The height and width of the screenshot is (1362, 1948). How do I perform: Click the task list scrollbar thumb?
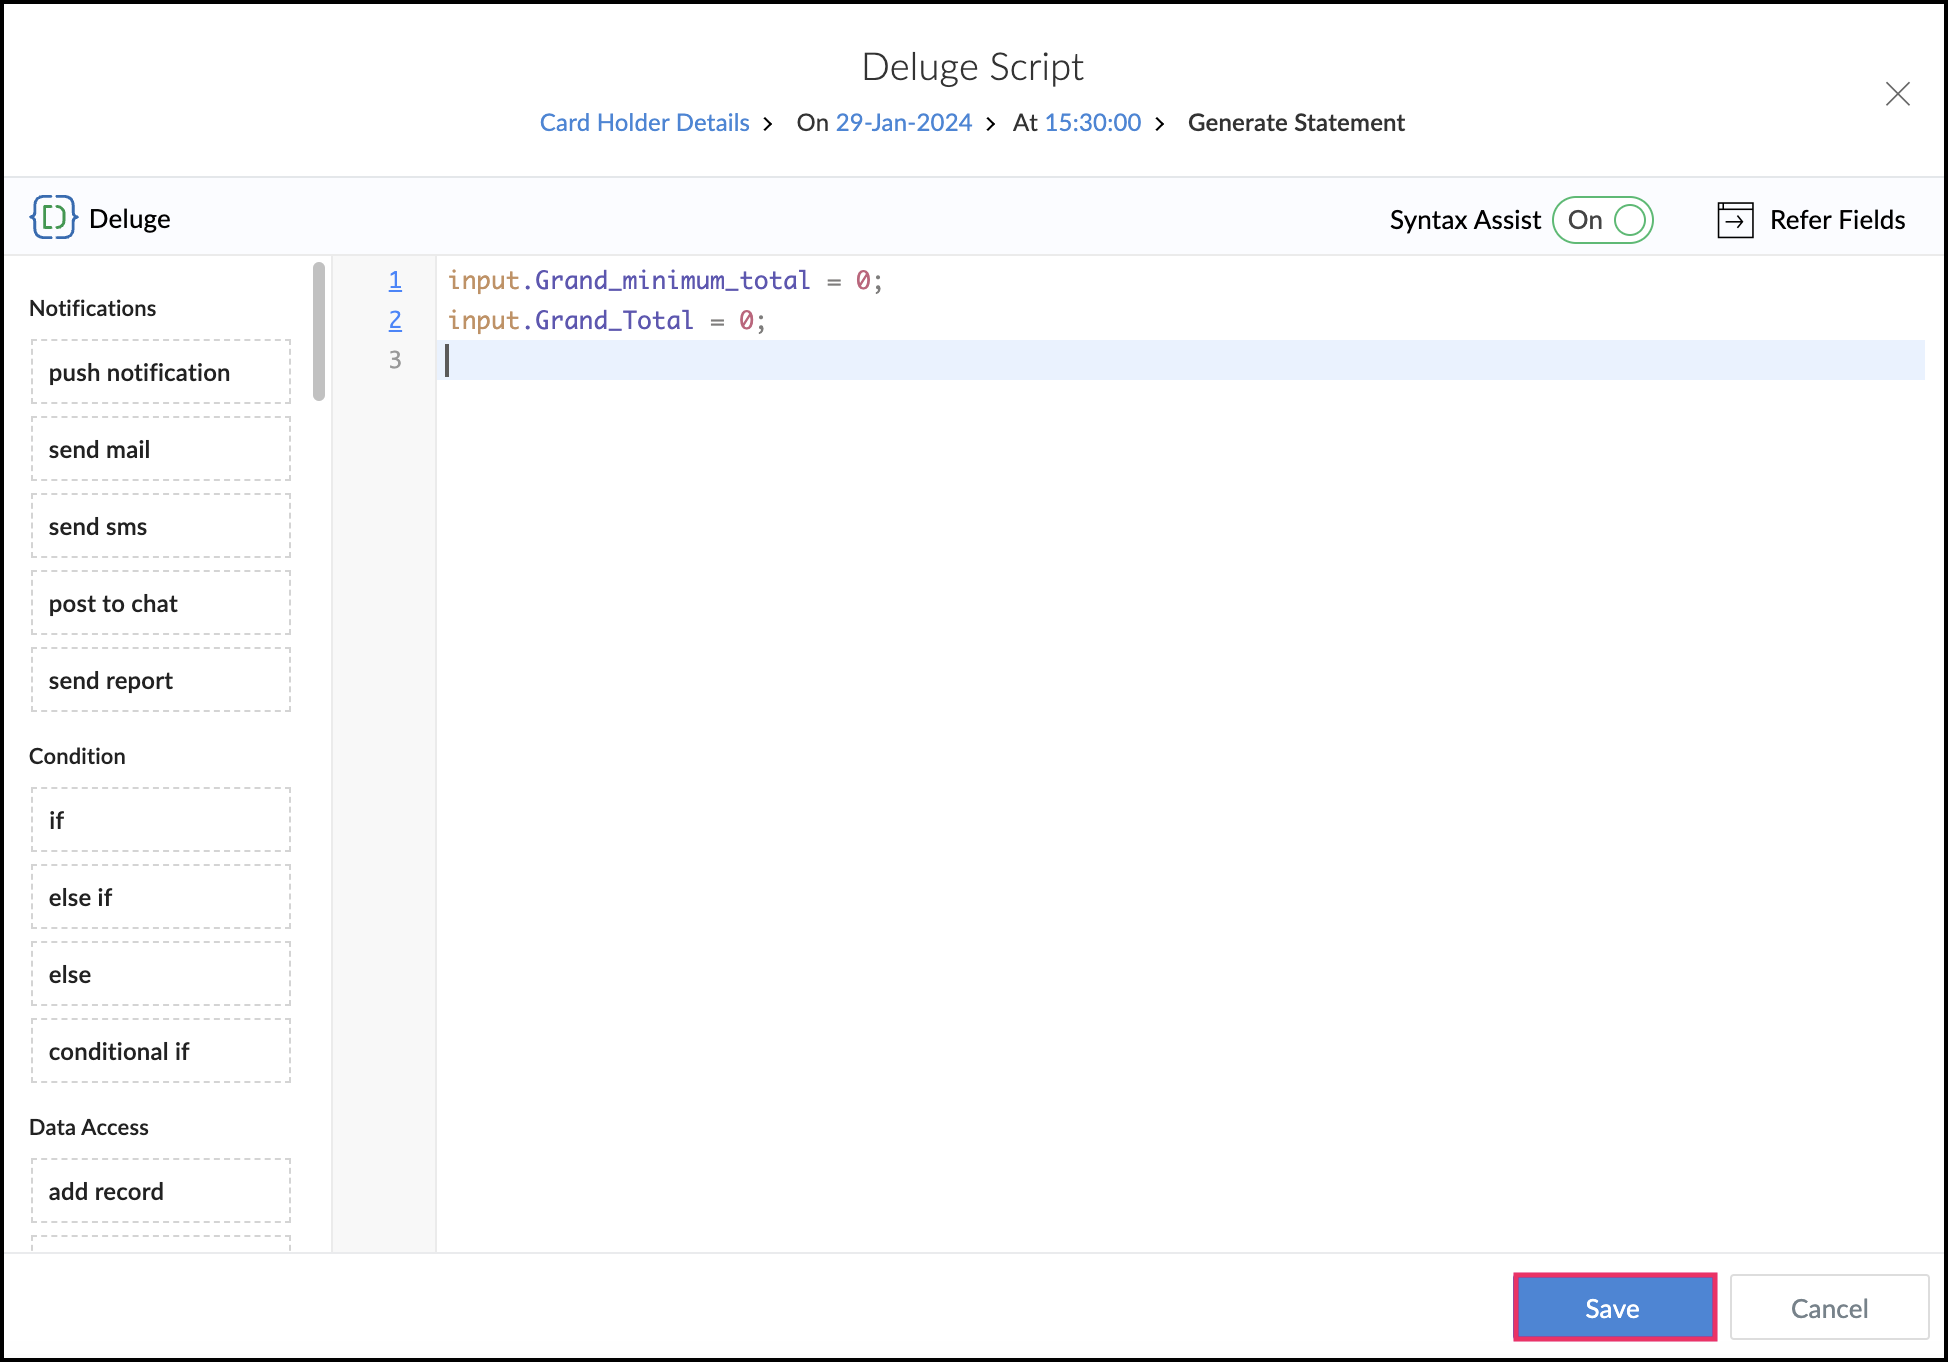(x=319, y=331)
